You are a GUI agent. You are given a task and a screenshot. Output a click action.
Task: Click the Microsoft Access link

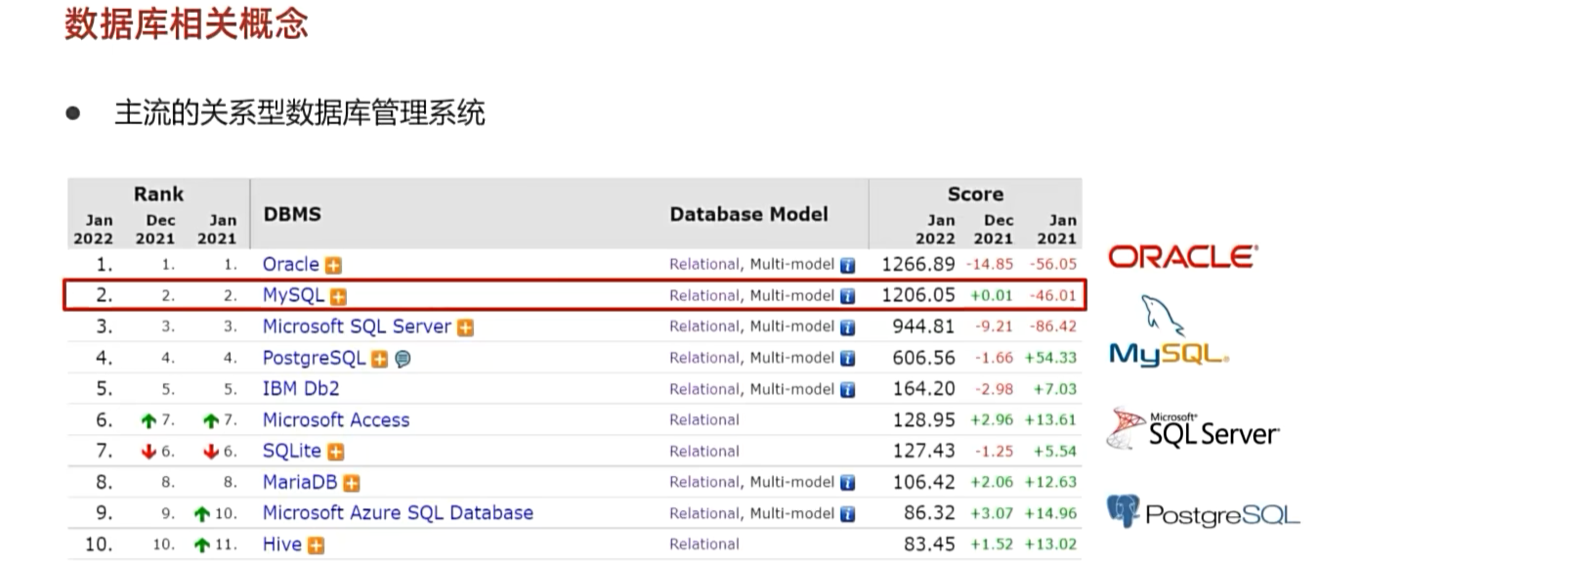[x=336, y=420]
